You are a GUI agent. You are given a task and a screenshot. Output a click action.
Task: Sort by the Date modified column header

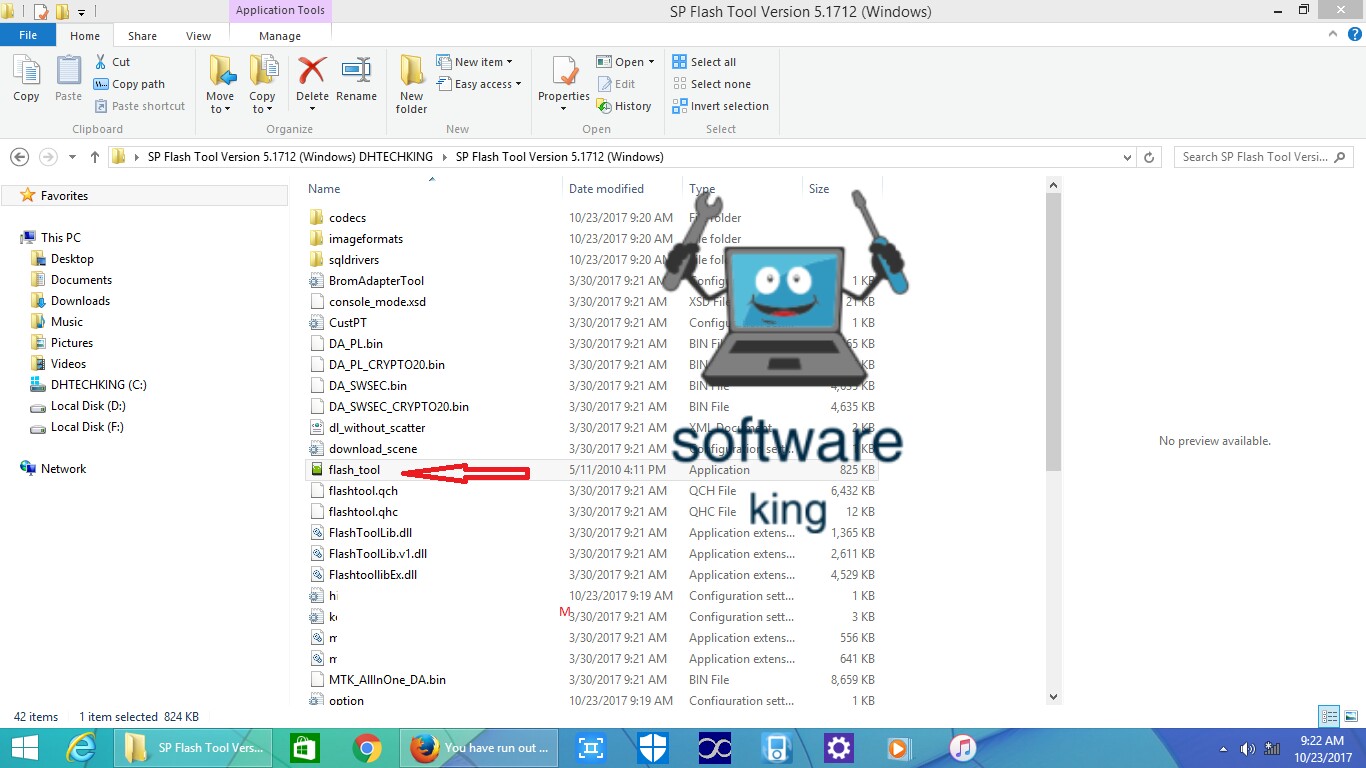coord(606,189)
